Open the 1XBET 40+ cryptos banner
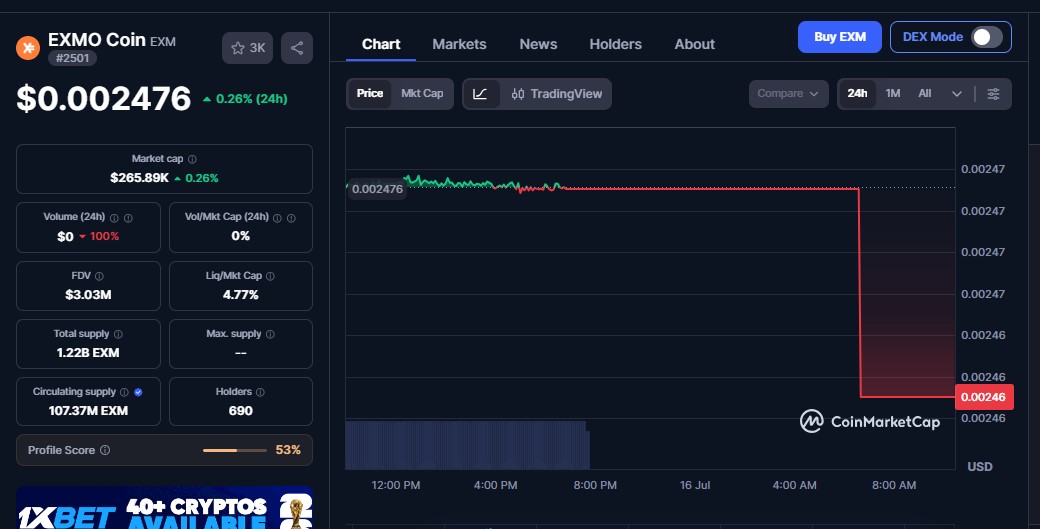 (164, 508)
